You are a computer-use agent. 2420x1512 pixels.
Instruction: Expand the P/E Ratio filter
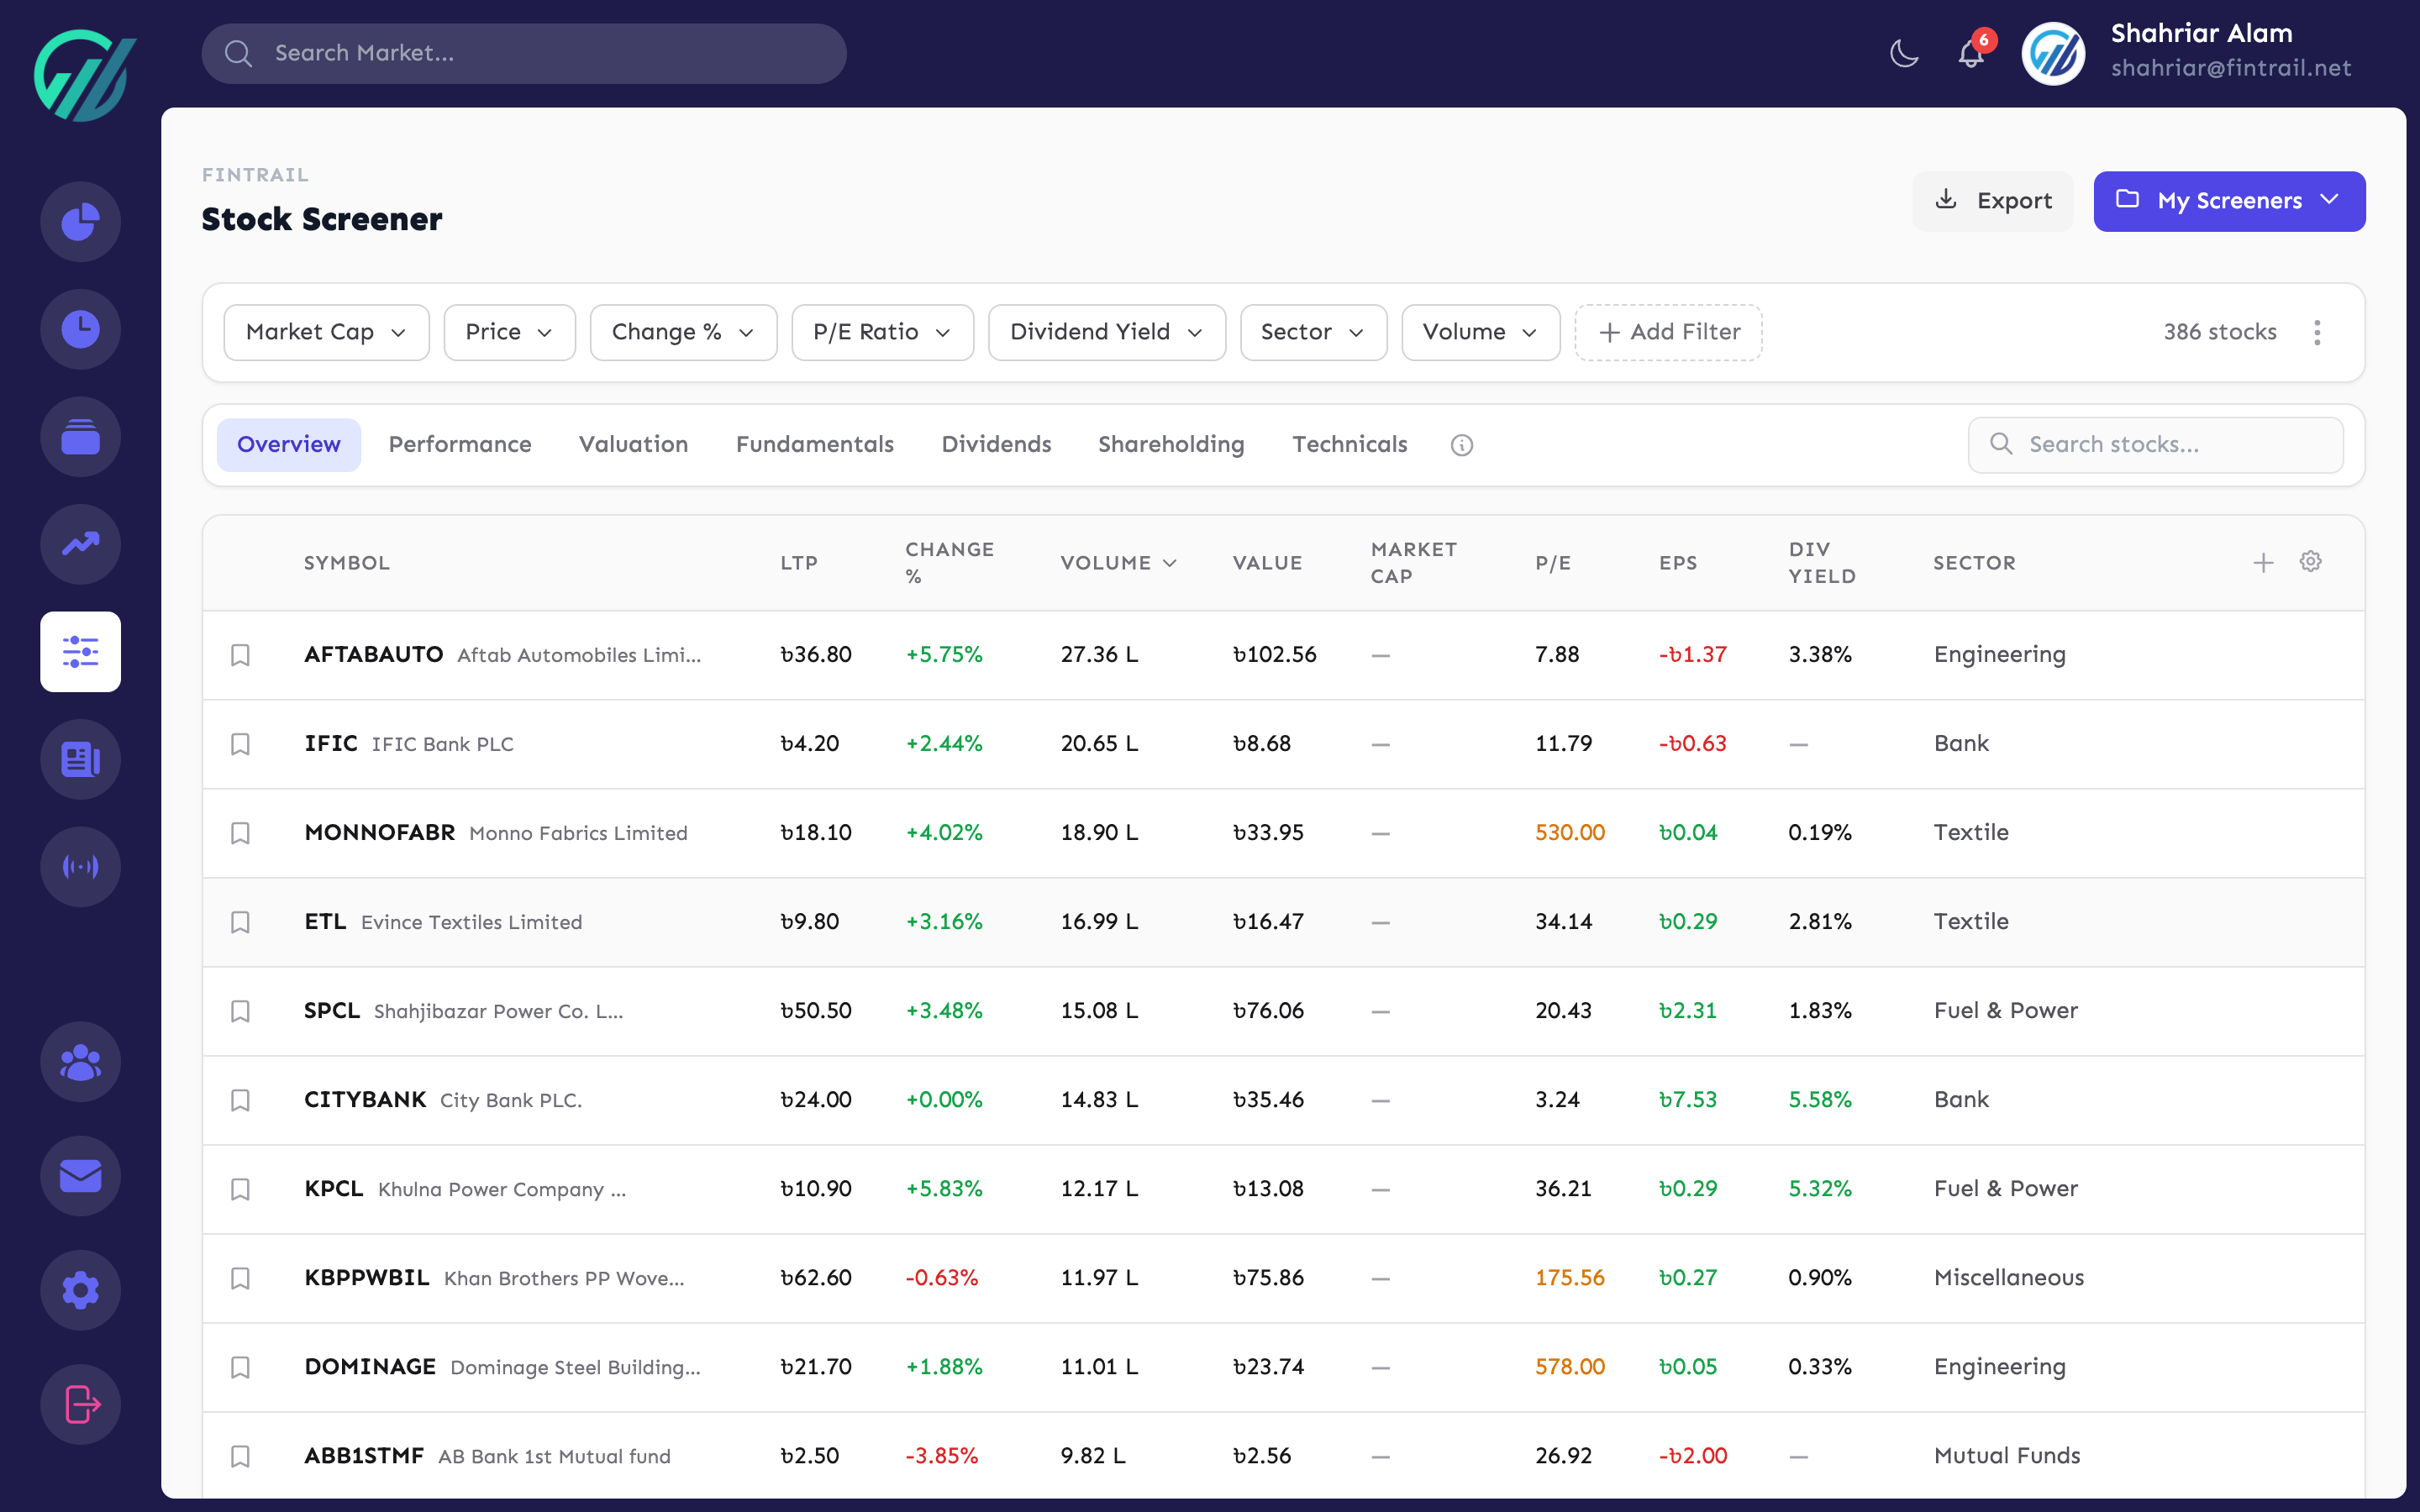tap(882, 332)
